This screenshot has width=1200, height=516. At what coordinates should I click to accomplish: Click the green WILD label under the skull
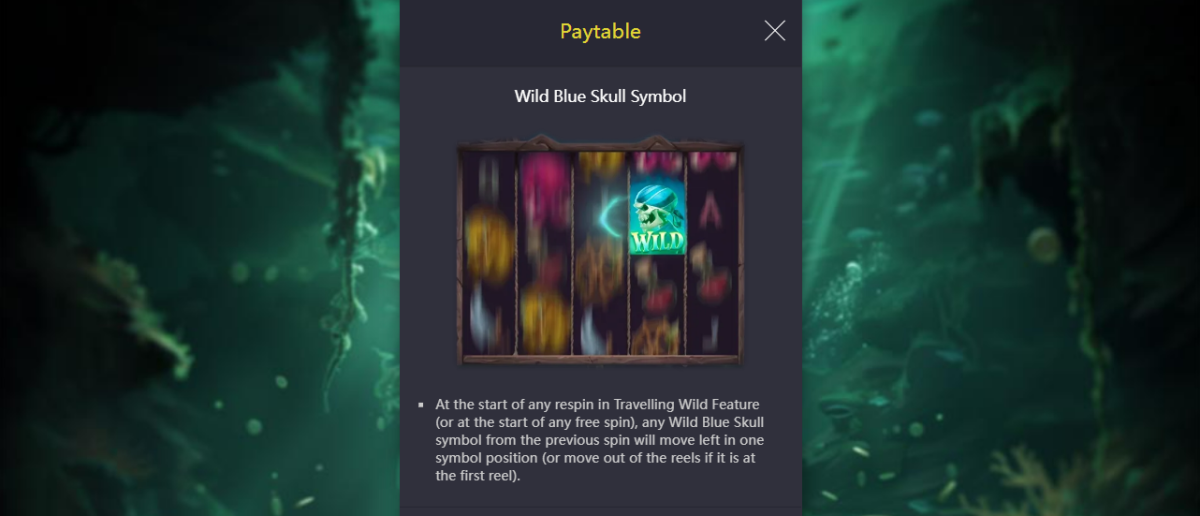[657, 240]
